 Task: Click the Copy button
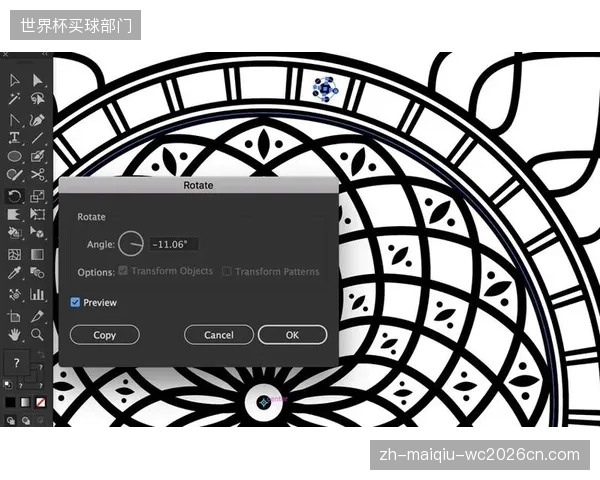pos(105,335)
